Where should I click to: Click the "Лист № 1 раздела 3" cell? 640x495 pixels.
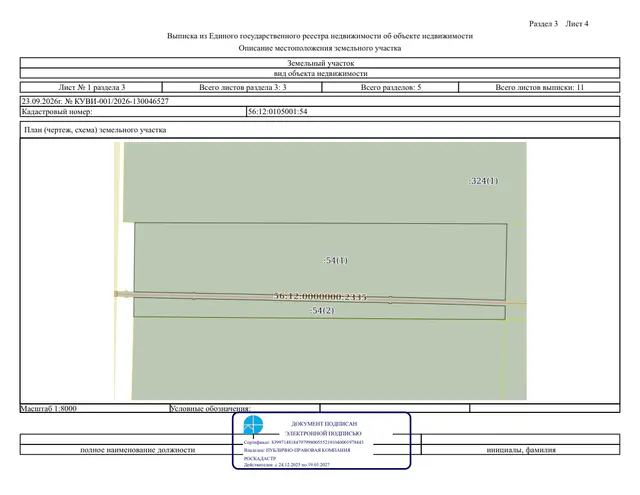91,87
